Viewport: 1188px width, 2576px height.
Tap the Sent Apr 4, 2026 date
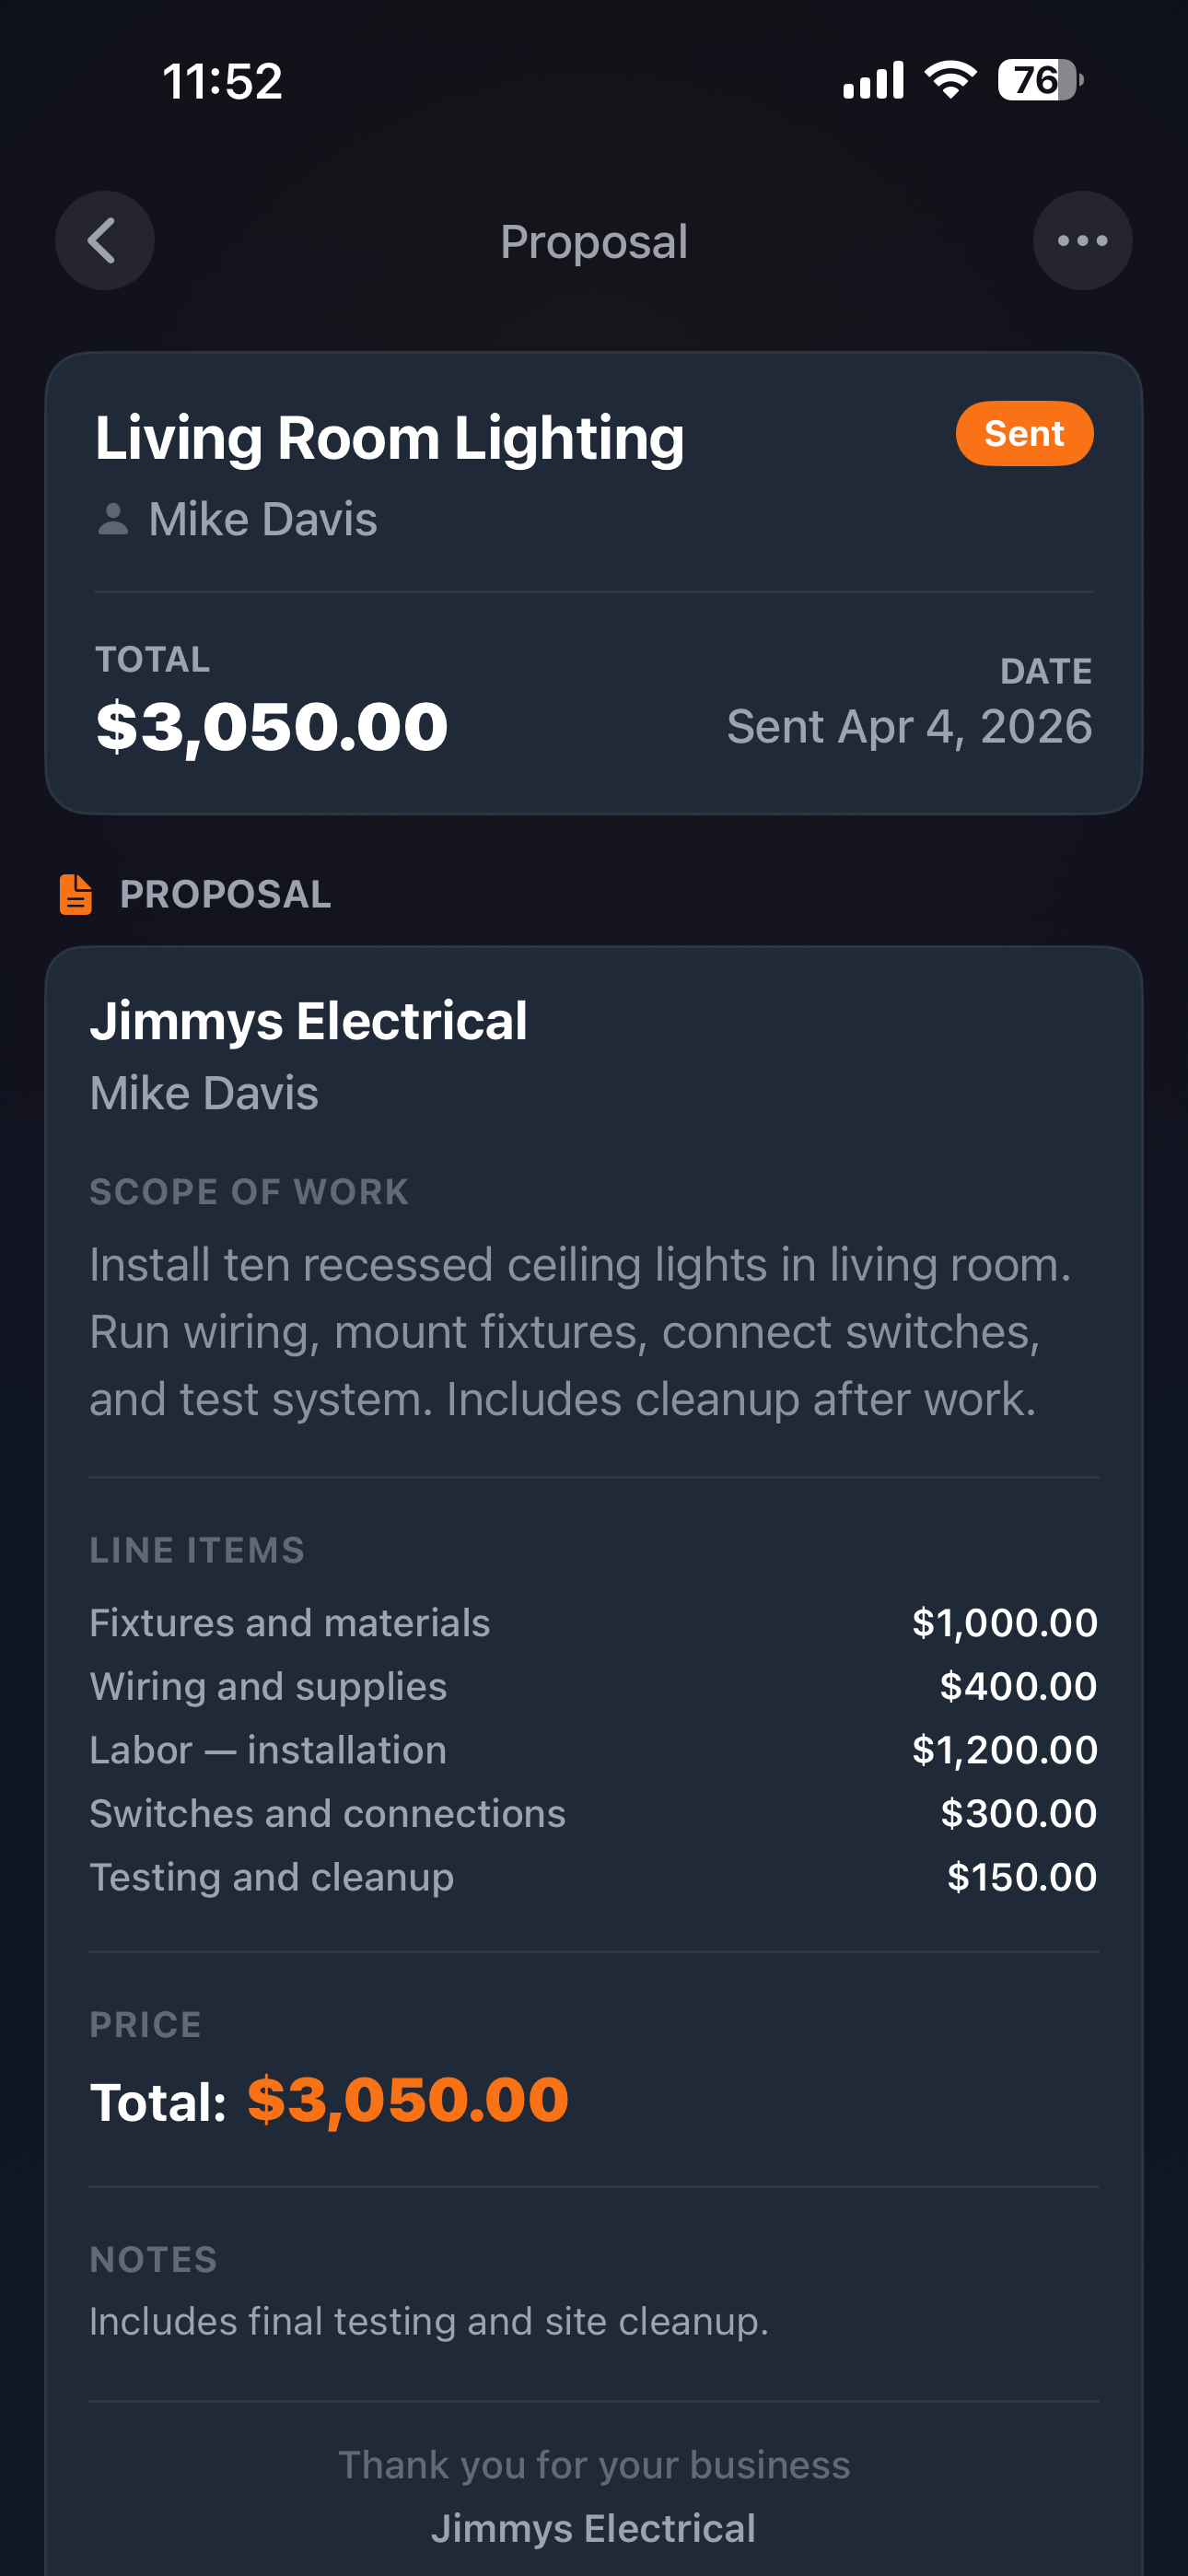(x=908, y=726)
